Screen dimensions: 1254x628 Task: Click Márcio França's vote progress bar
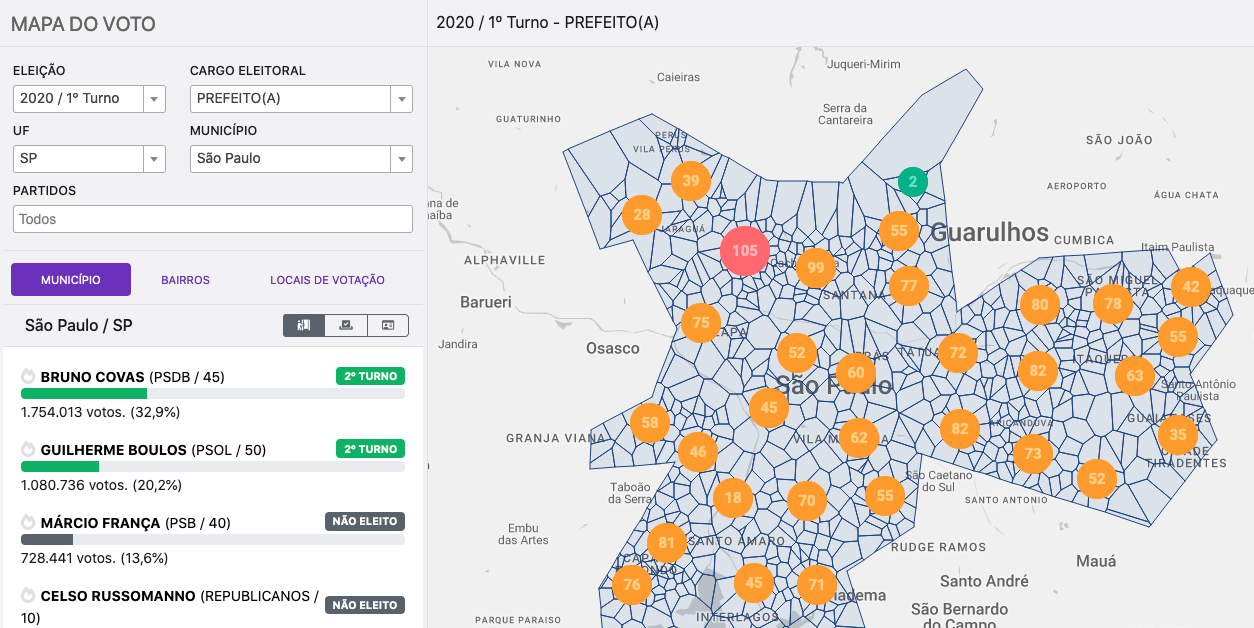[212, 539]
